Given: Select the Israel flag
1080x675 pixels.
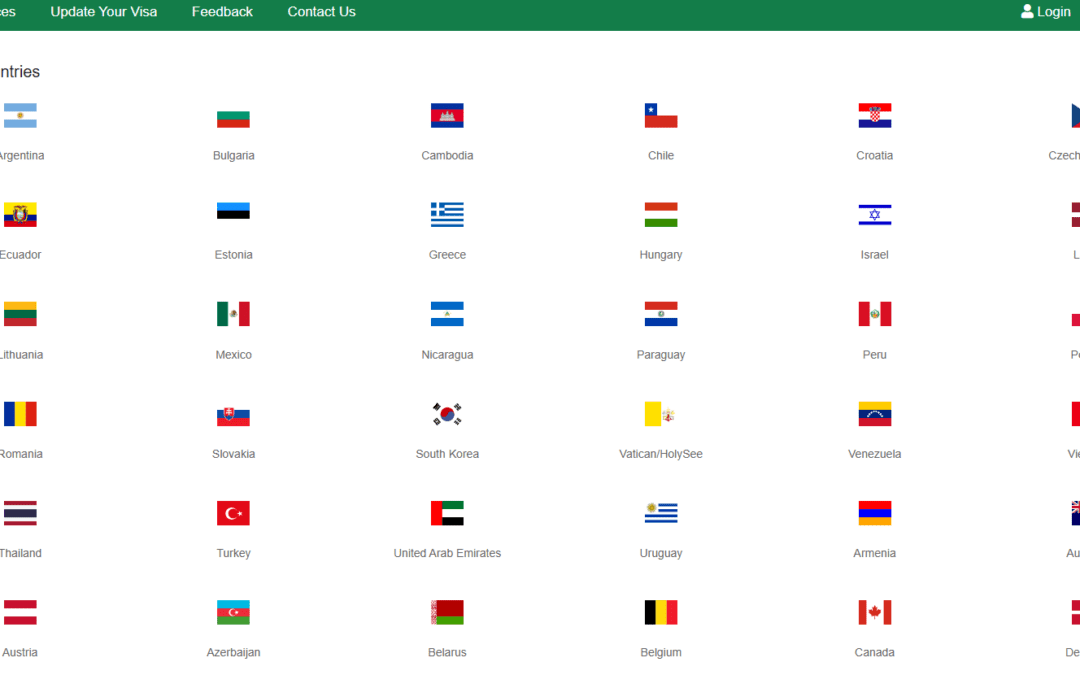Looking at the screenshot, I should click(875, 215).
